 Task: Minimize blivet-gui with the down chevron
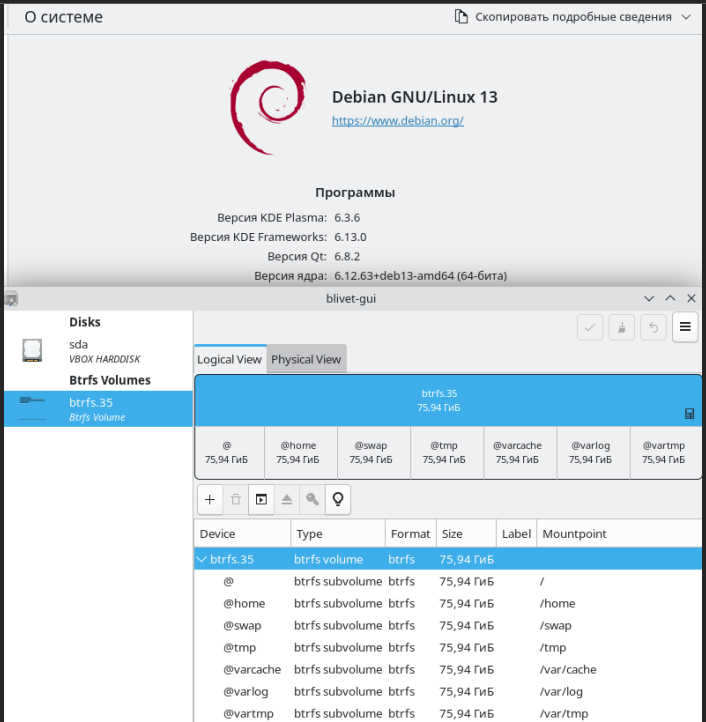(x=649, y=298)
